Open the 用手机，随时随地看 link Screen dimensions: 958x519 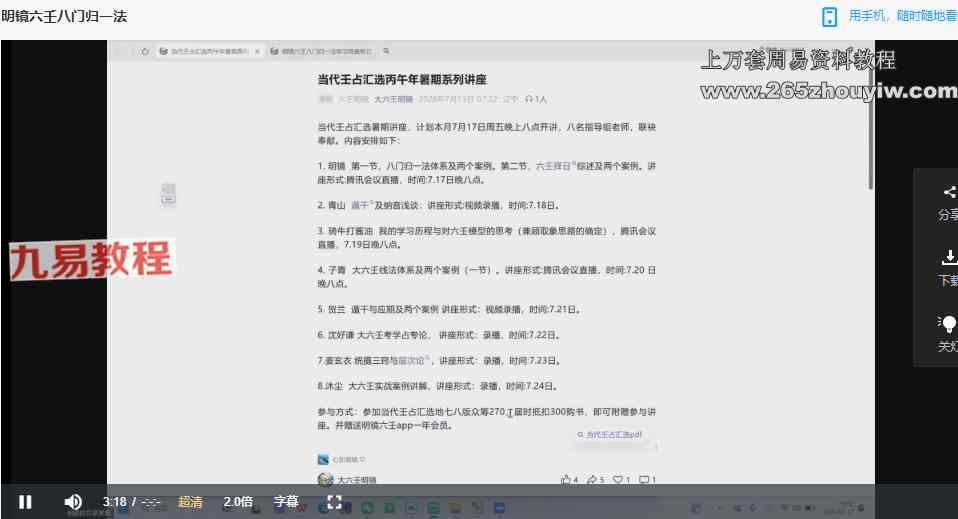[902, 16]
